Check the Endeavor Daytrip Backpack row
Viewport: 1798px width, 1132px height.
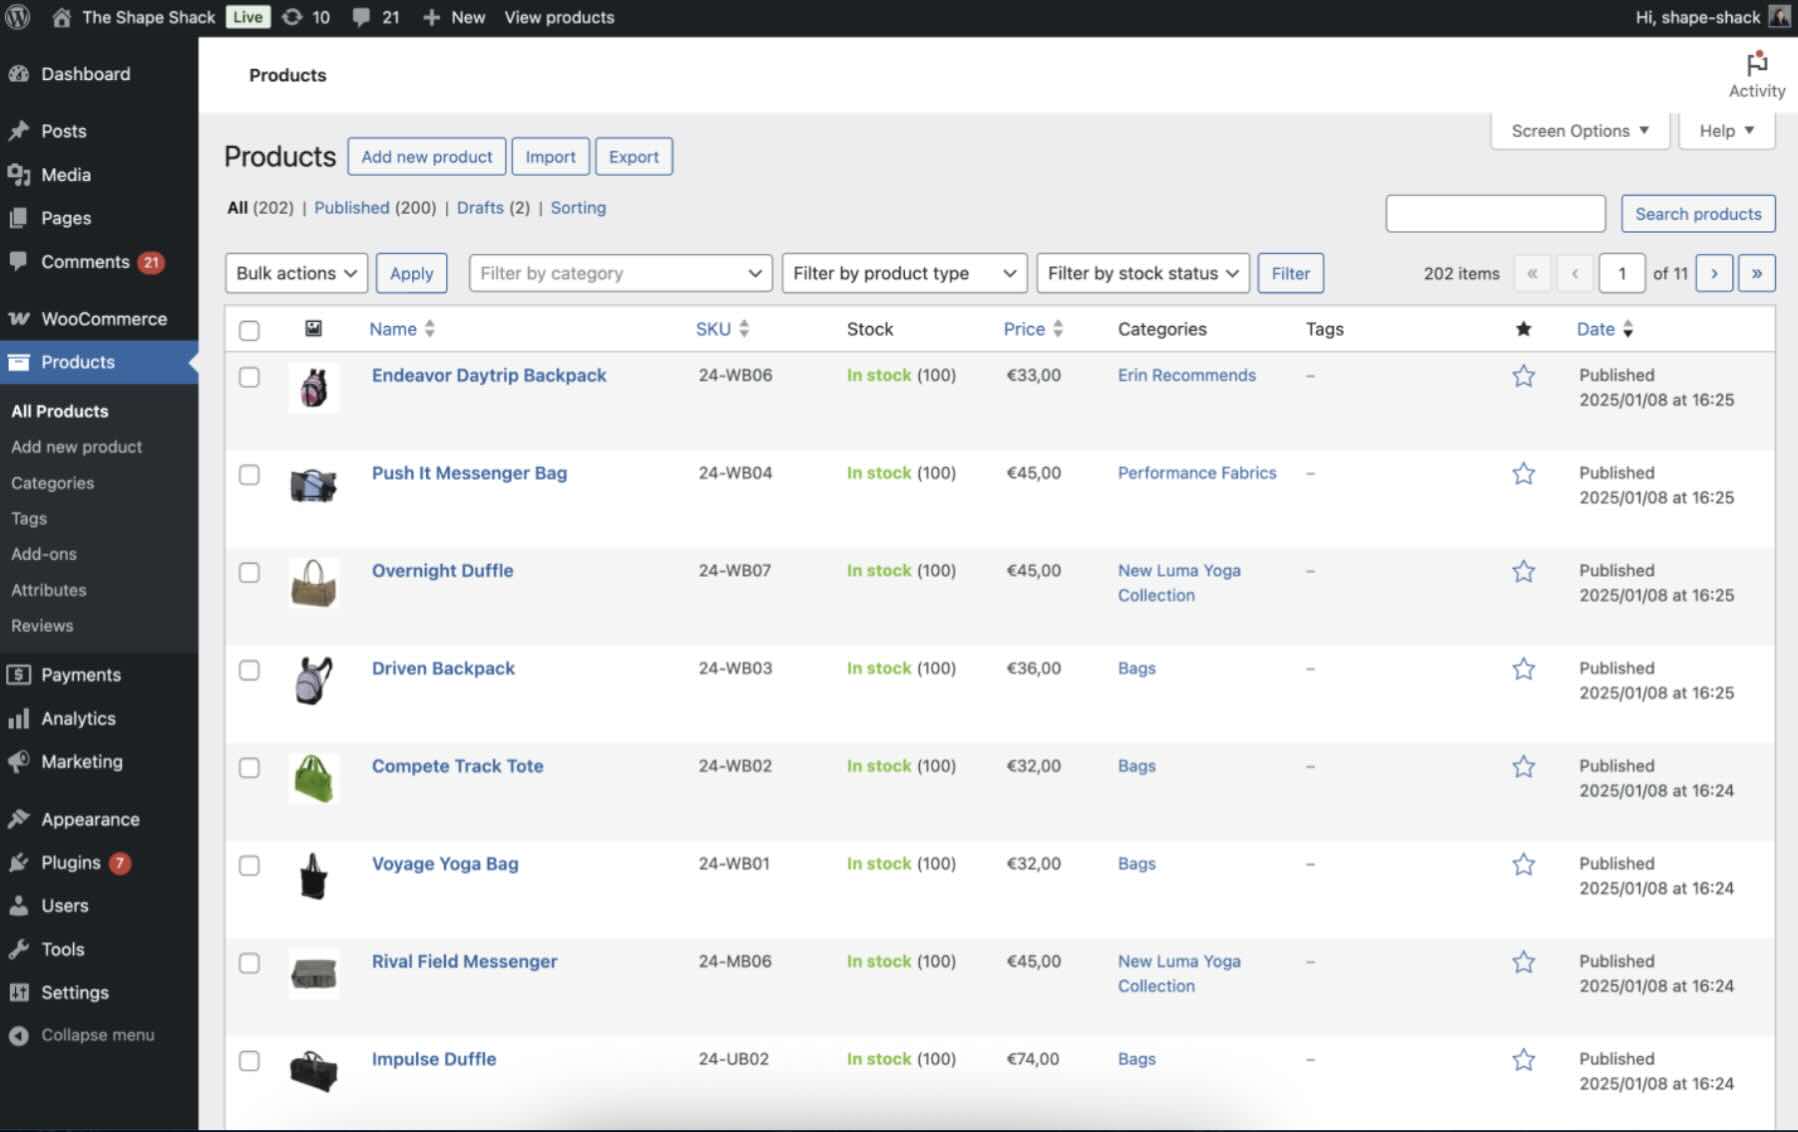[x=249, y=377]
